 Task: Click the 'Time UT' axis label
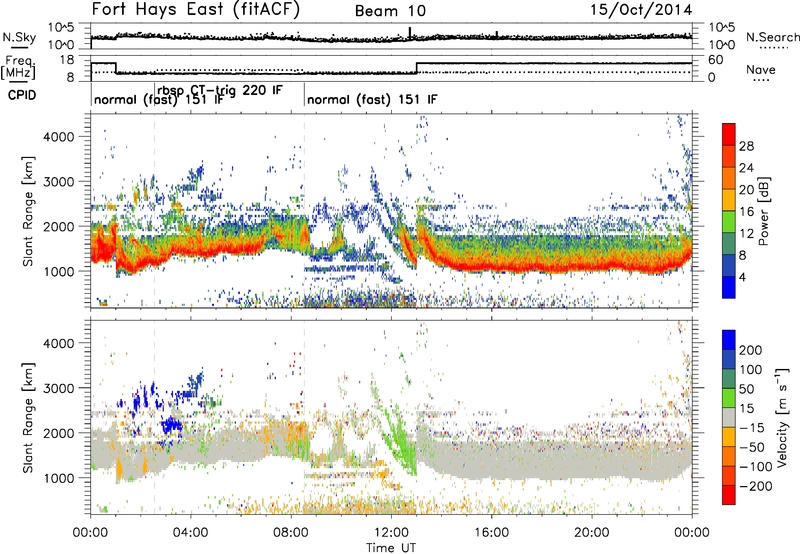tap(391, 547)
